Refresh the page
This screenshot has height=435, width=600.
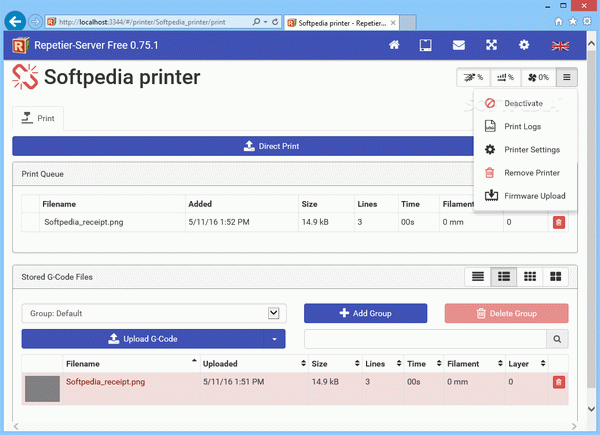tap(275, 22)
